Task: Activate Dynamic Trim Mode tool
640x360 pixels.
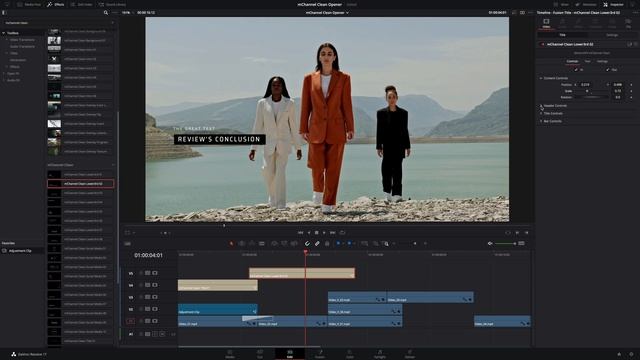Action: tap(252, 244)
